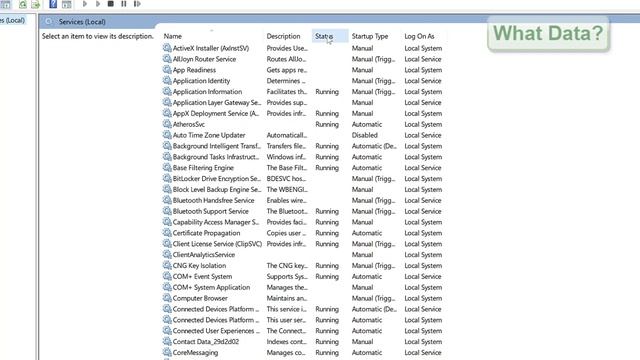
Task: Click the gear icon of COM+ System Application
Action: pos(167,287)
